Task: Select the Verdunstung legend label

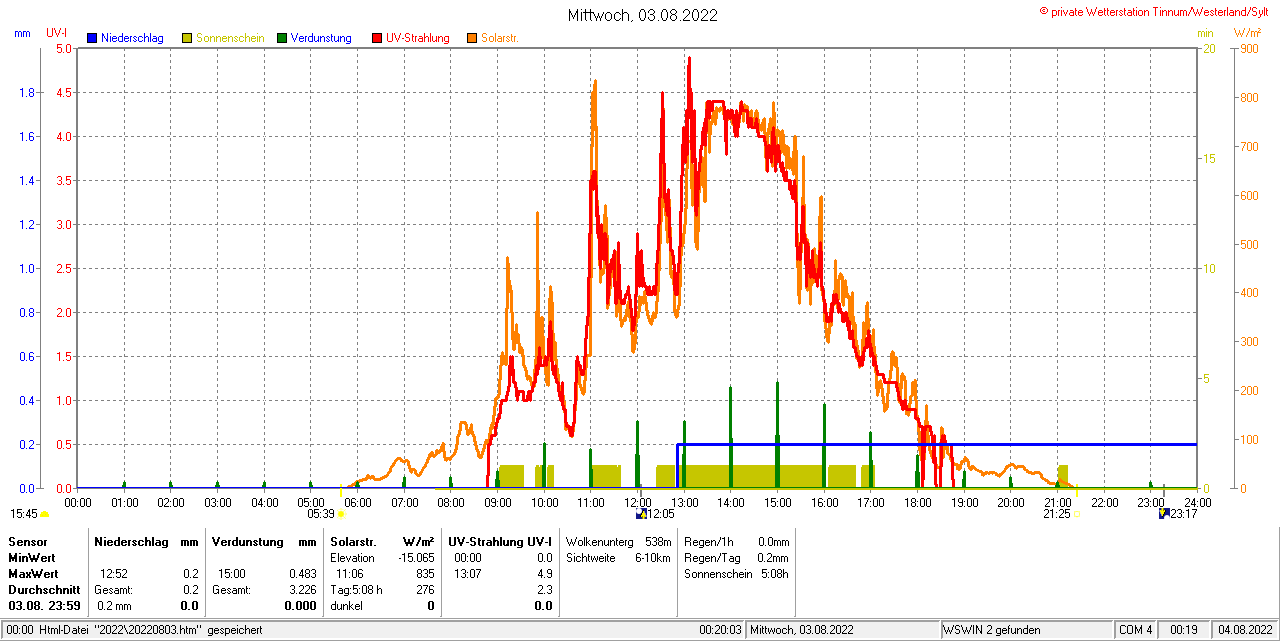Action: tap(321, 38)
